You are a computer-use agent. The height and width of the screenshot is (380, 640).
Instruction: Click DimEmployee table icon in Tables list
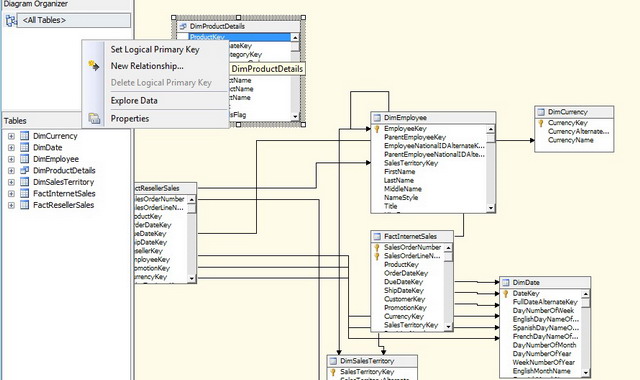(24, 159)
